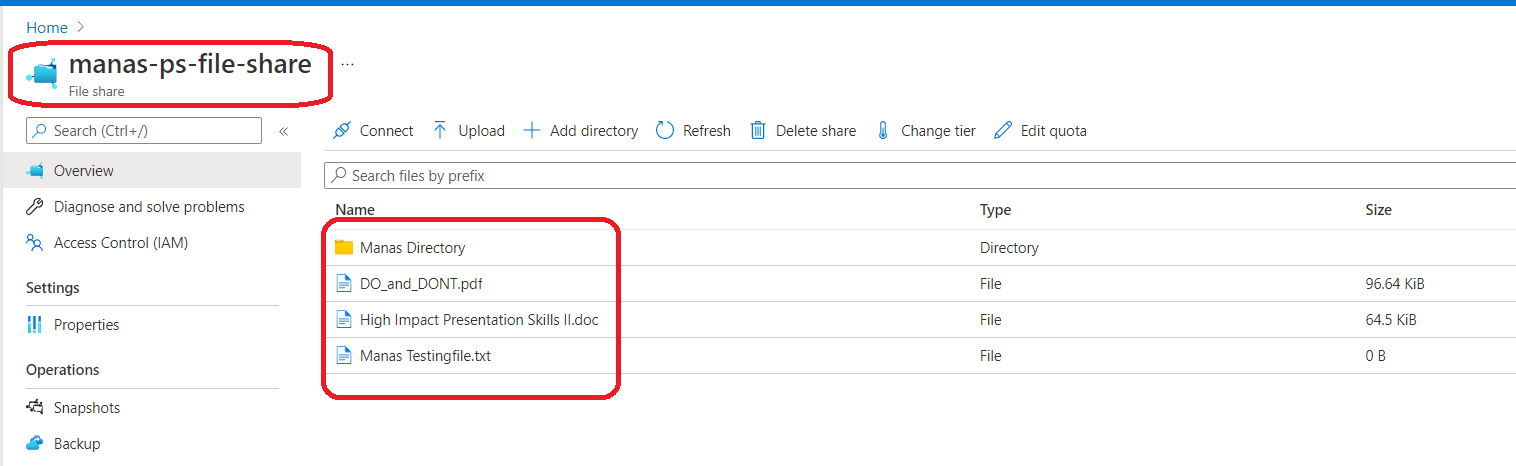Click the Properties bars icon
The width and height of the screenshot is (1516, 466).
pos(35,325)
